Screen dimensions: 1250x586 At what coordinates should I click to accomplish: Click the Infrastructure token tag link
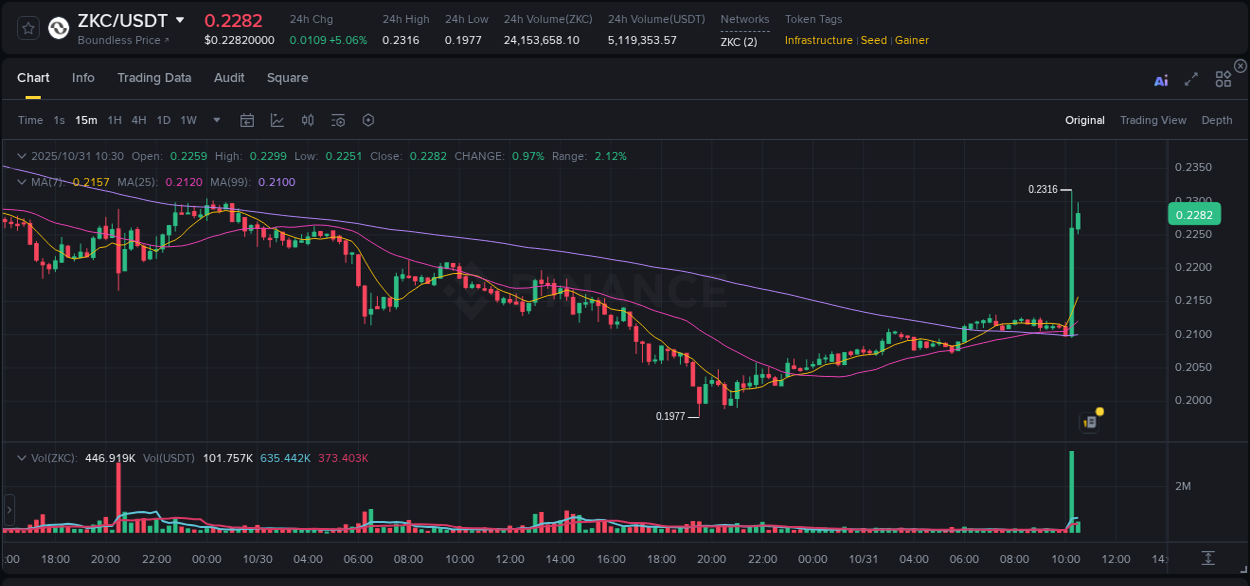click(x=819, y=41)
